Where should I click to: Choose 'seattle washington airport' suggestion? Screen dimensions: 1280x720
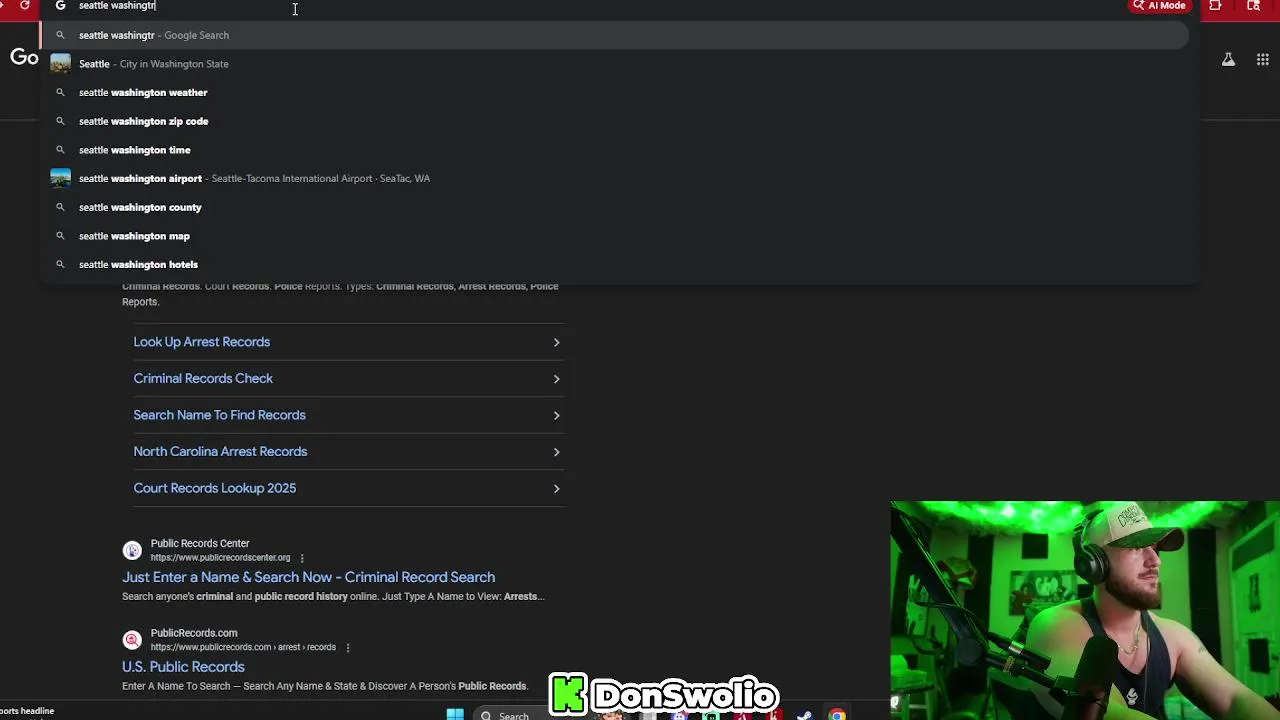[x=614, y=178]
